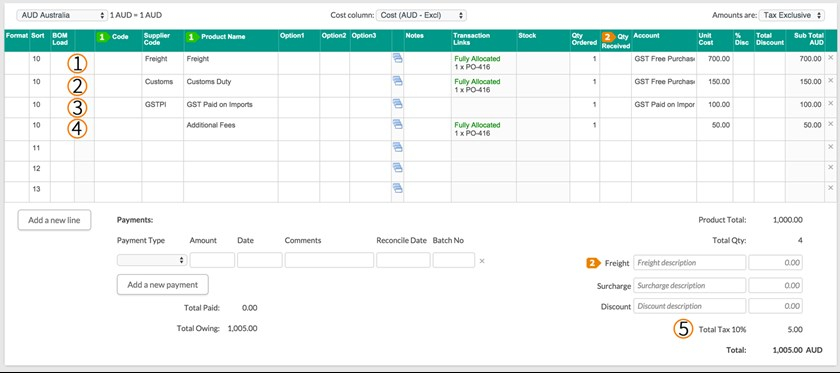This screenshot has height=373, width=840.
Task: Click the 700.00 unit cost cell
Action: click(715, 63)
